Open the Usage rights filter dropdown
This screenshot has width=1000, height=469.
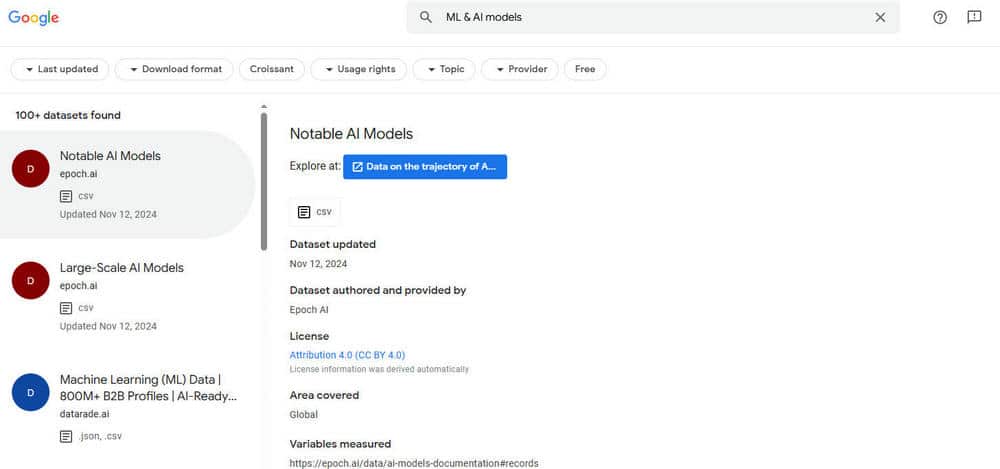pos(358,69)
